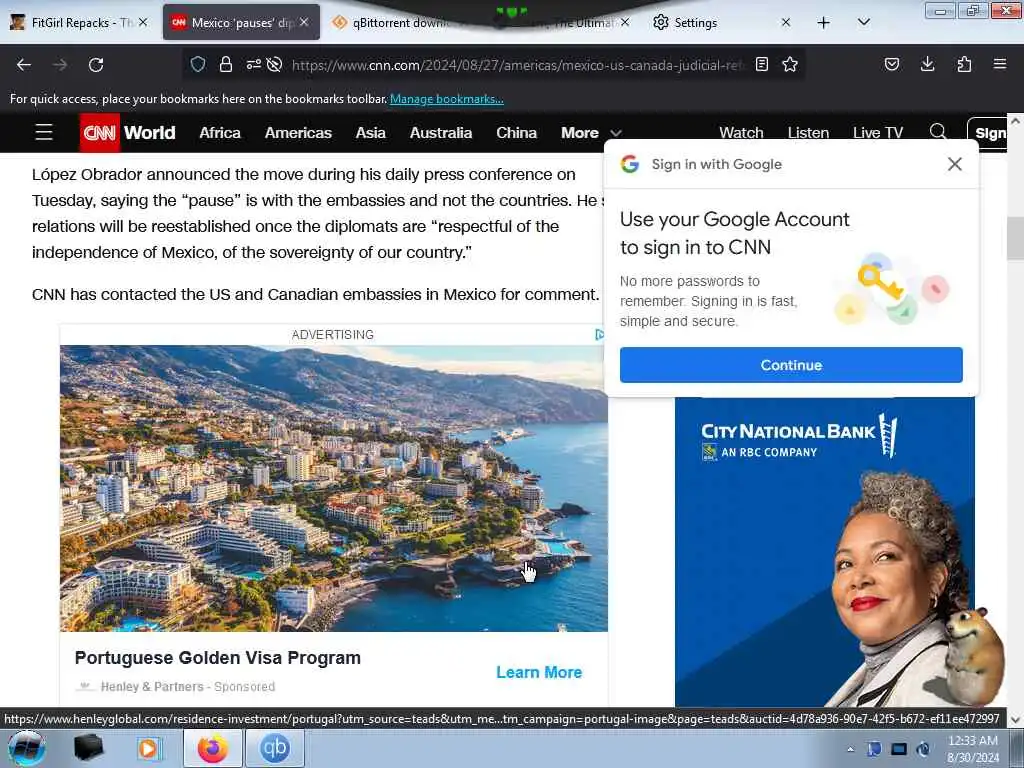Reload the current CNN page
The width and height of the screenshot is (1024, 768).
[96, 65]
